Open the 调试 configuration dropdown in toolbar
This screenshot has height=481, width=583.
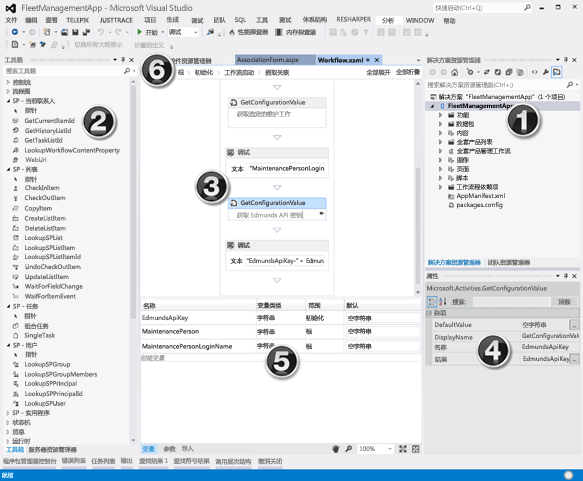coord(183,32)
